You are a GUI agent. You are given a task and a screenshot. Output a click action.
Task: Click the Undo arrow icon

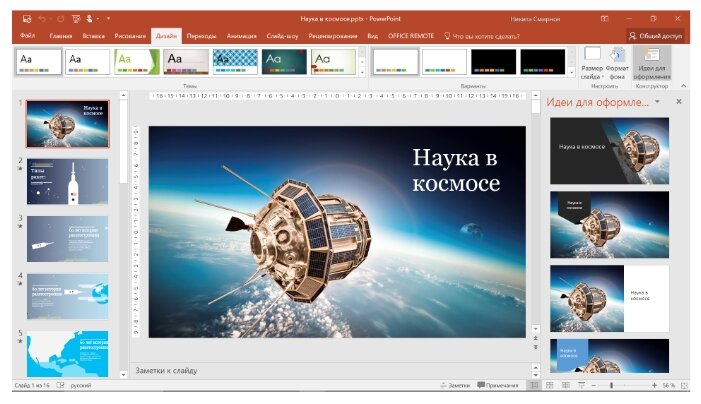tap(42, 19)
